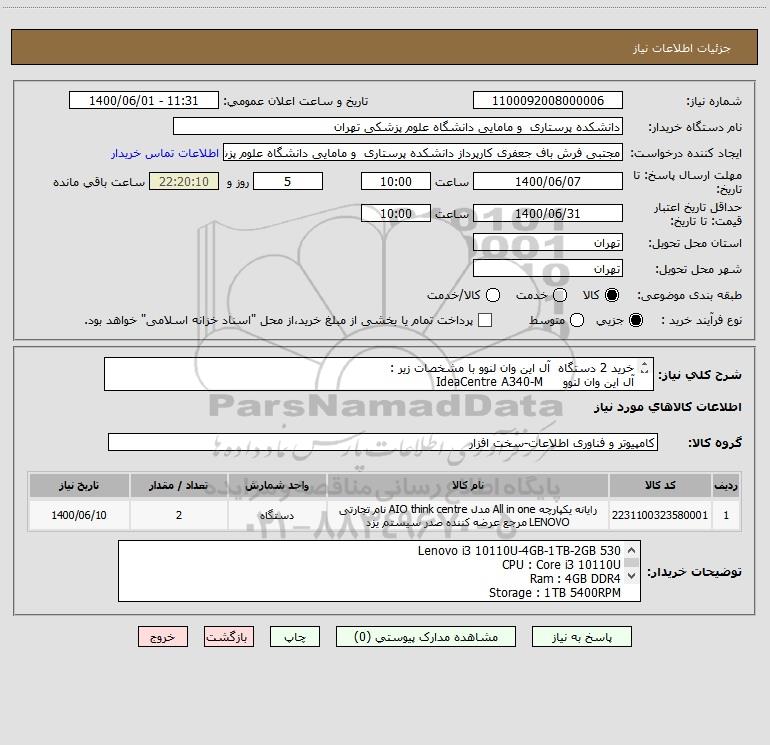This screenshot has width=770, height=745.
Task: Click the شماره نیاز number field
Action: click(x=548, y=101)
